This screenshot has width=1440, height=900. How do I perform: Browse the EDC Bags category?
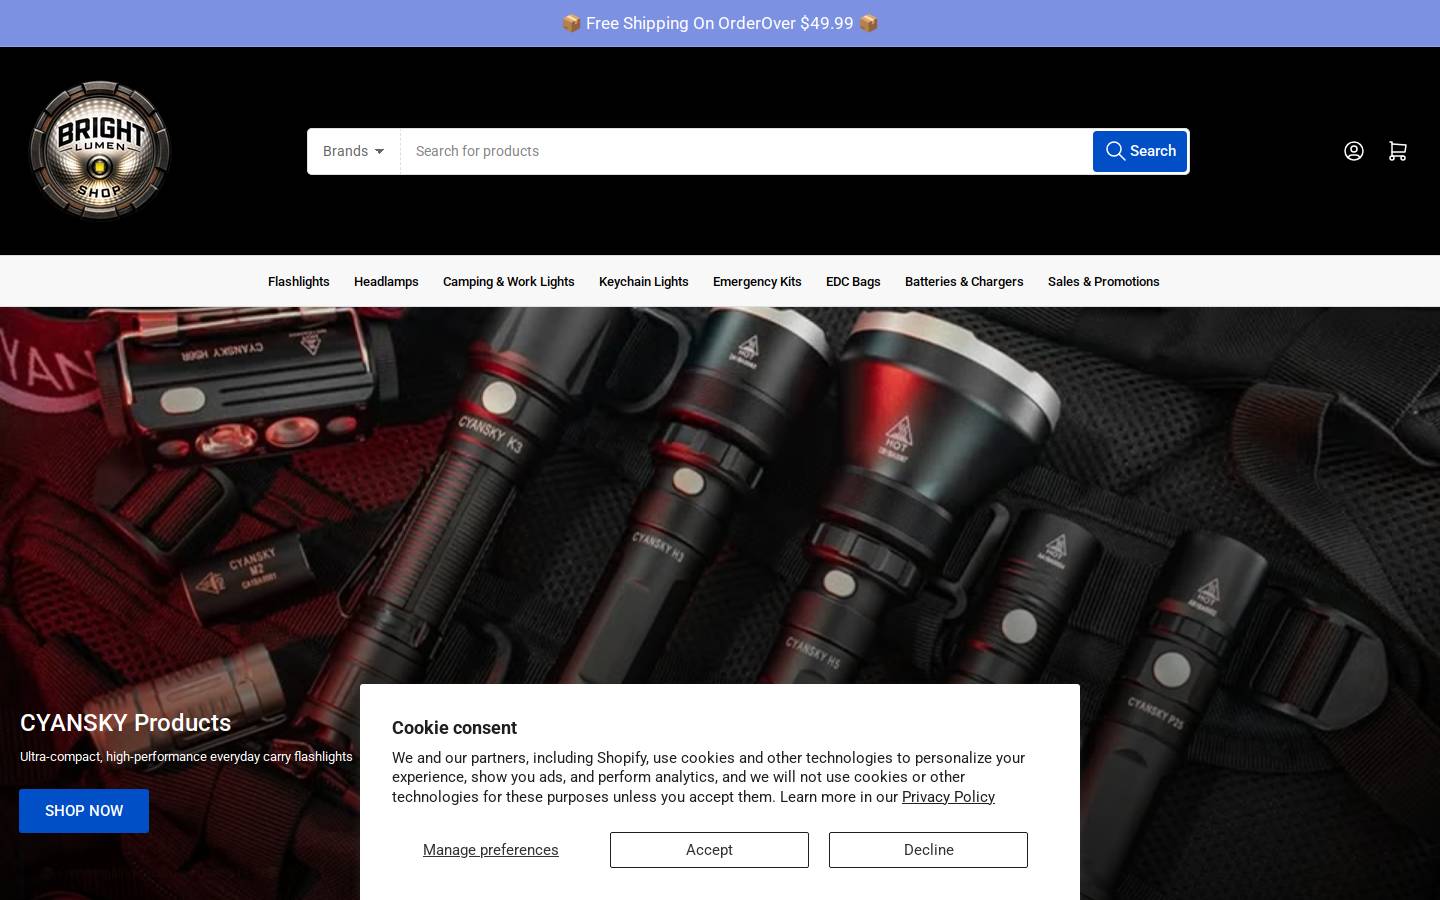pos(853,282)
